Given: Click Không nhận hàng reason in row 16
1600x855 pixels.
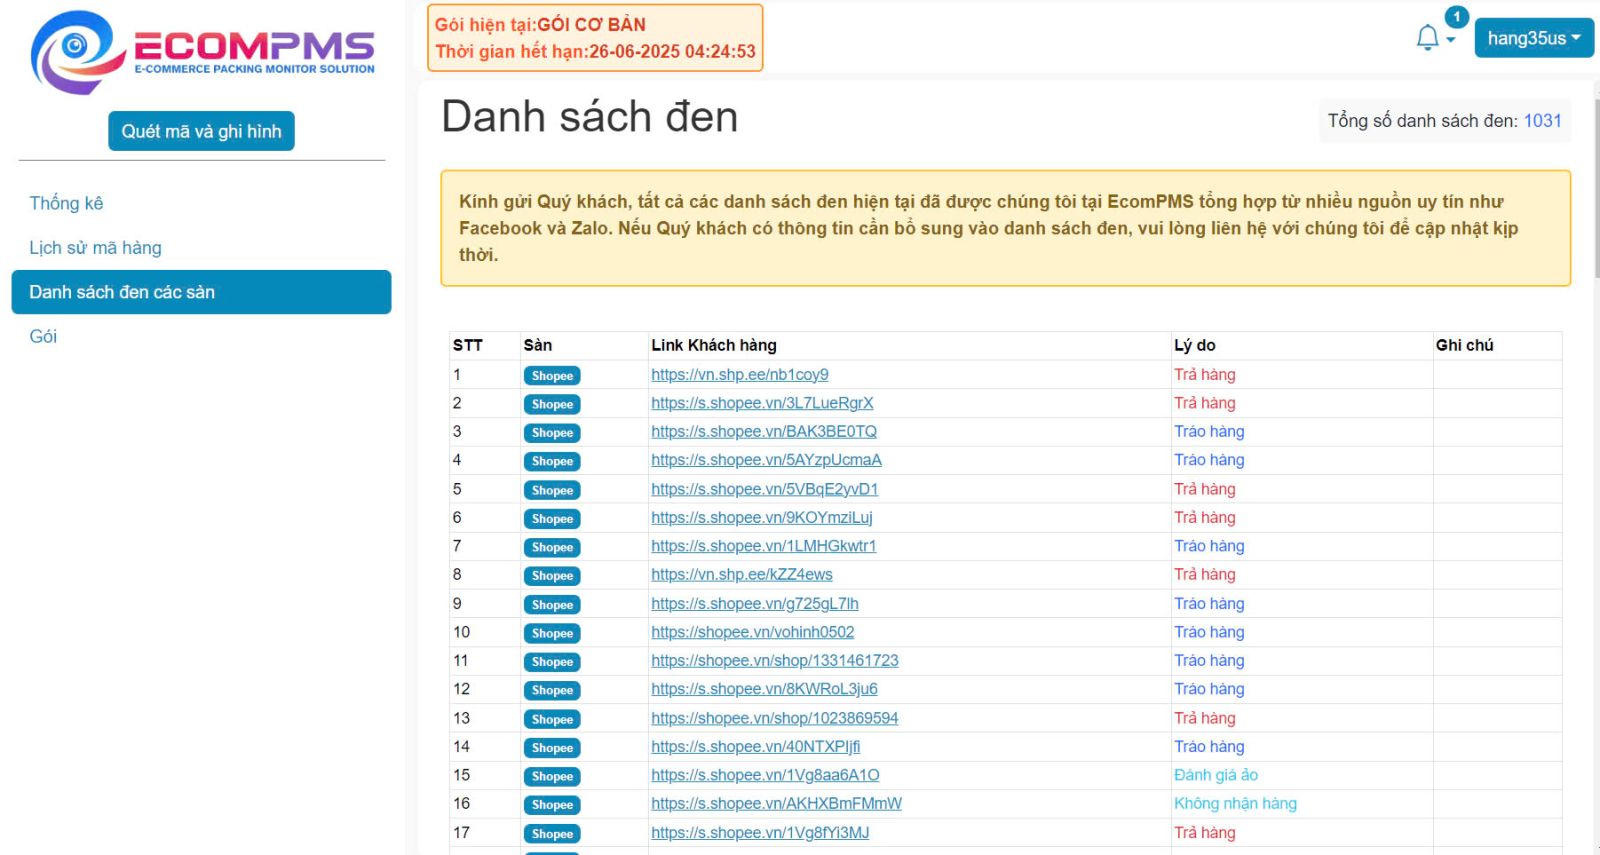Looking at the screenshot, I should point(1235,804).
